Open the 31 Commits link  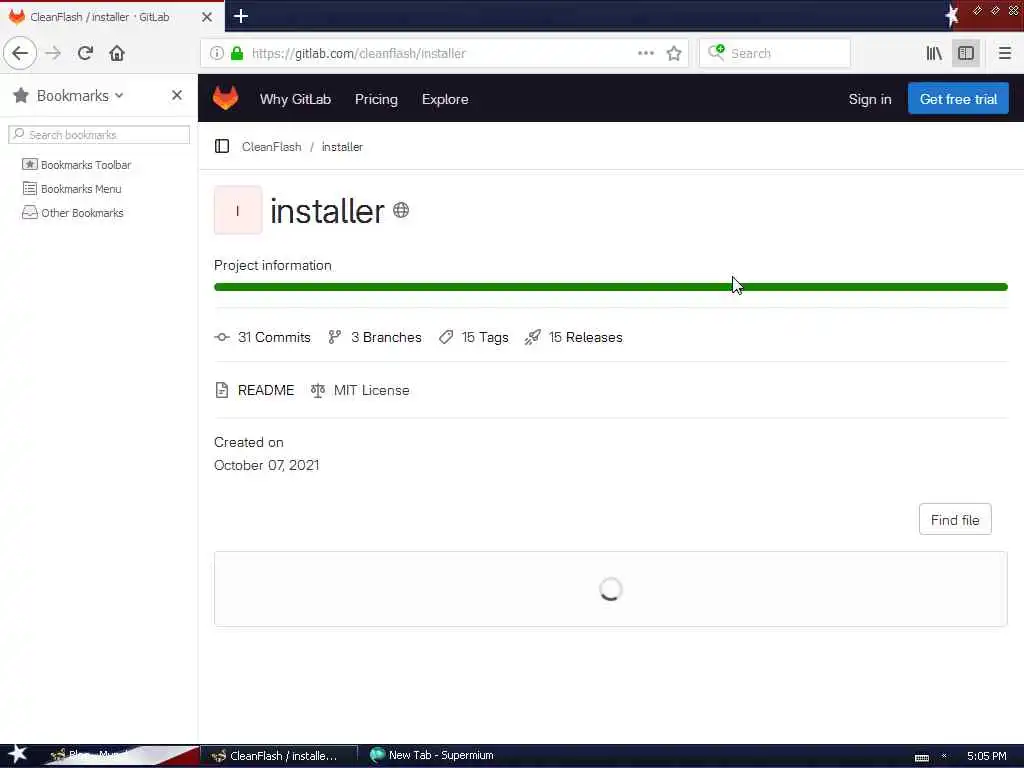click(263, 337)
